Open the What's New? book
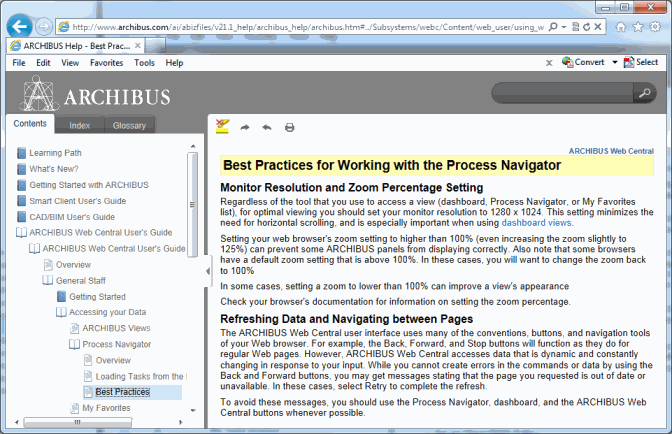 (47, 169)
